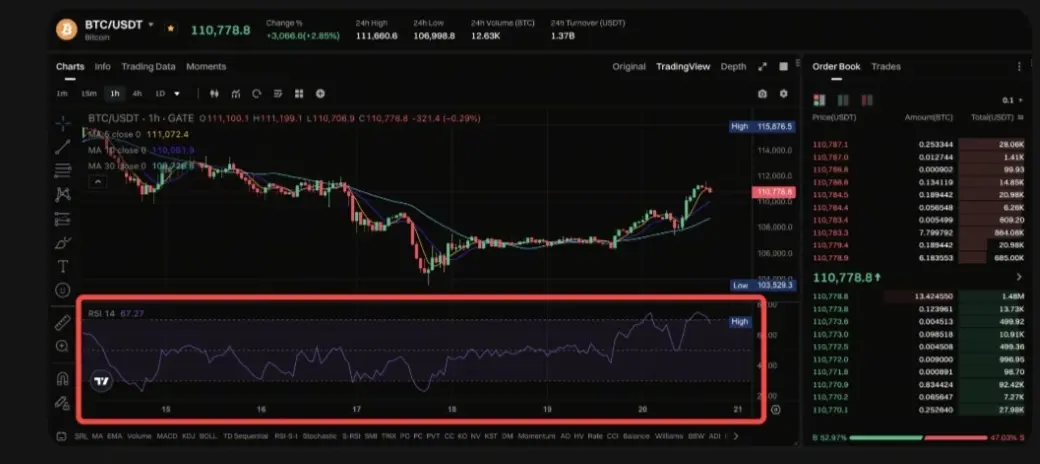Enable the Stochastic indicator
The width and height of the screenshot is (1040, 464).
[320, 436]
